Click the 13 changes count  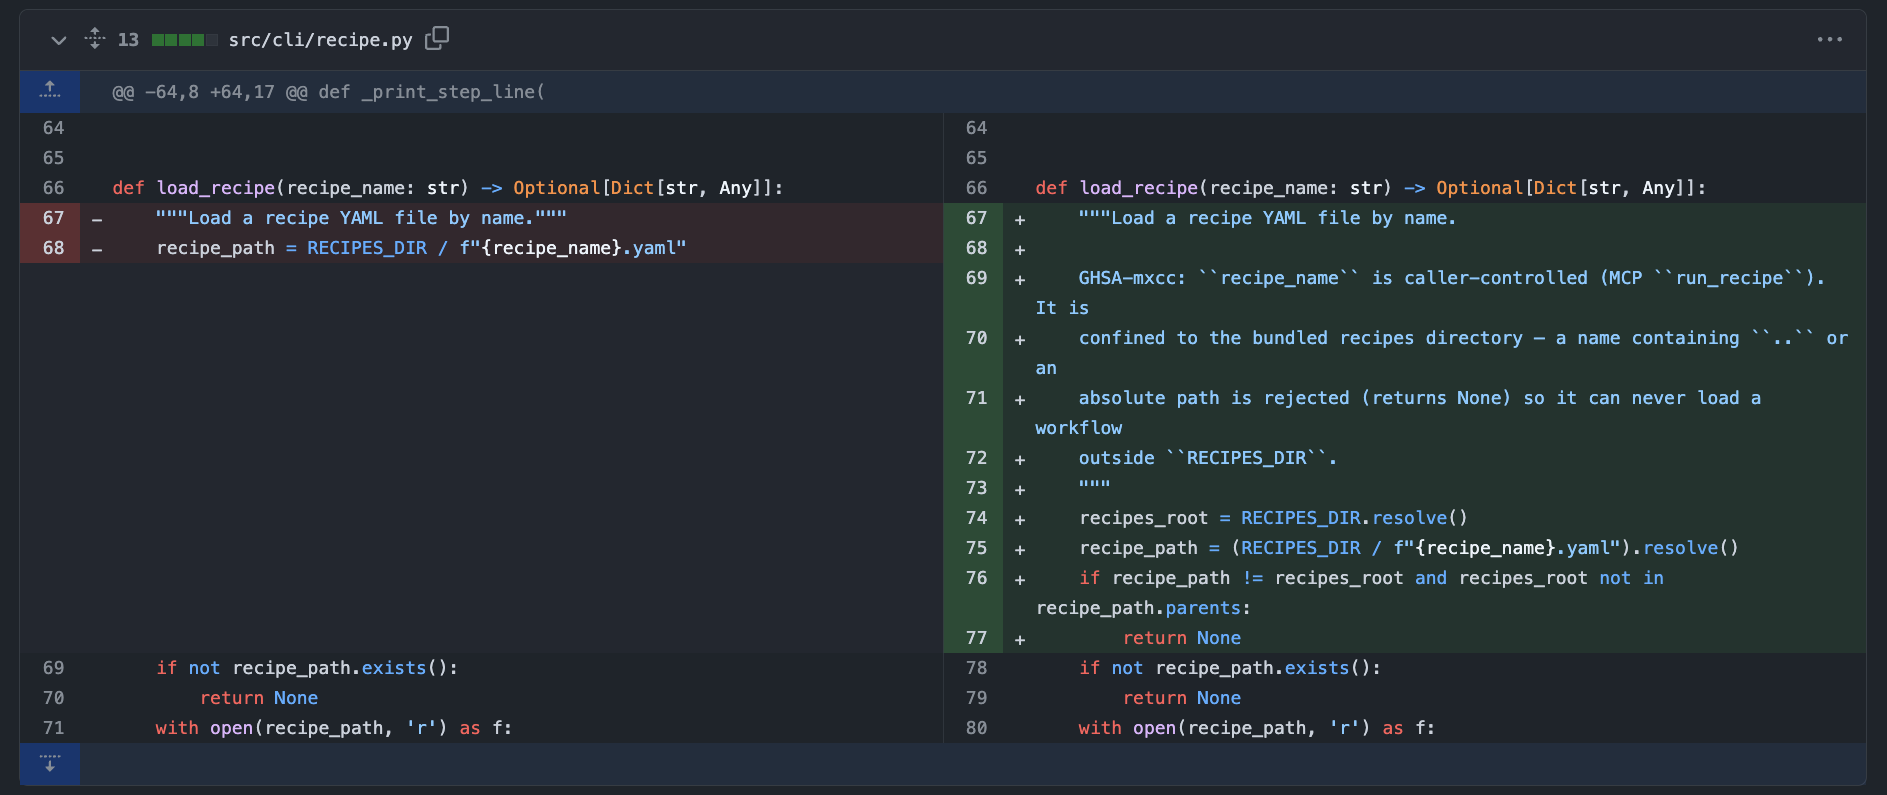128,40
